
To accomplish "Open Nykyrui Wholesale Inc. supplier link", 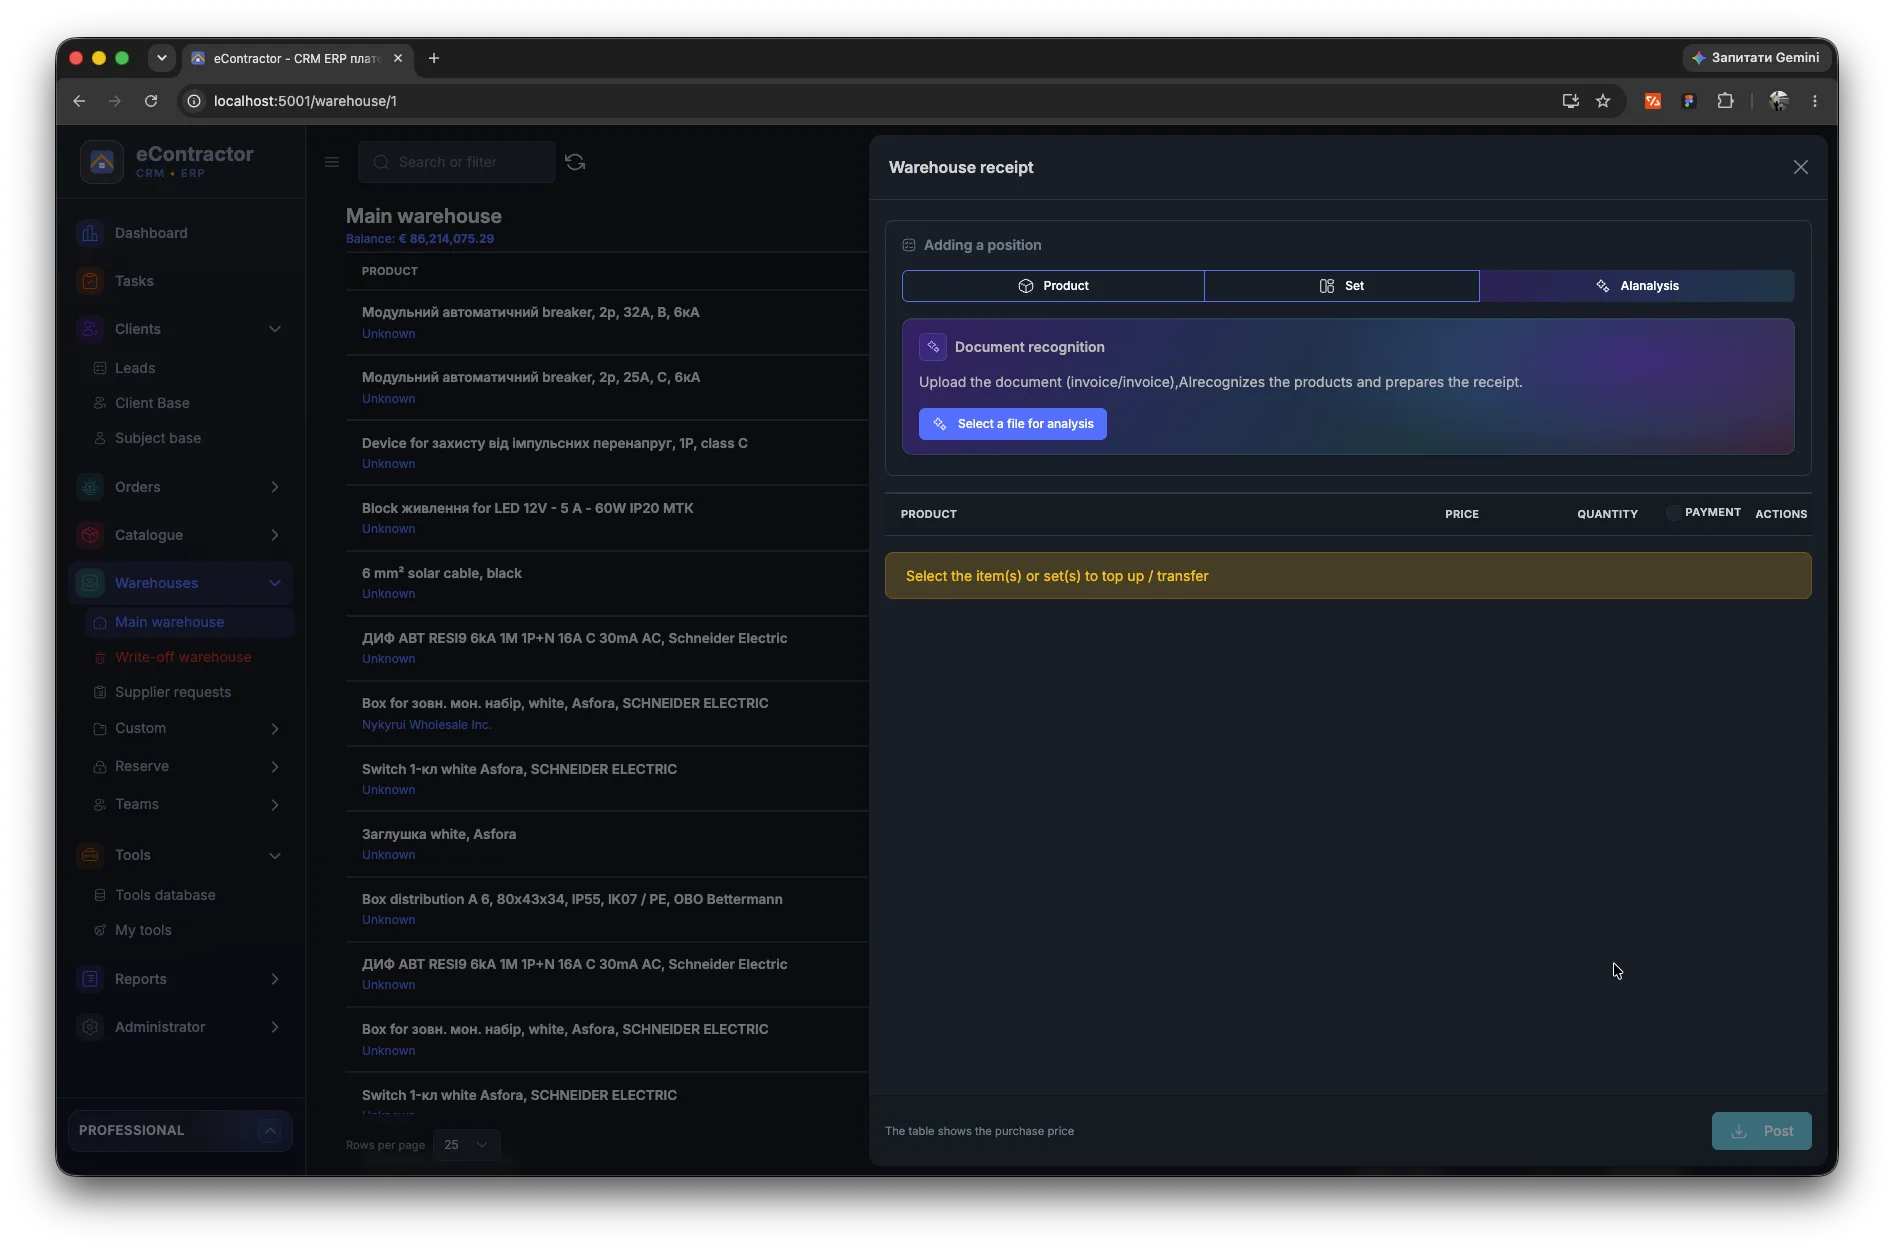I will (x=426, y=725).
